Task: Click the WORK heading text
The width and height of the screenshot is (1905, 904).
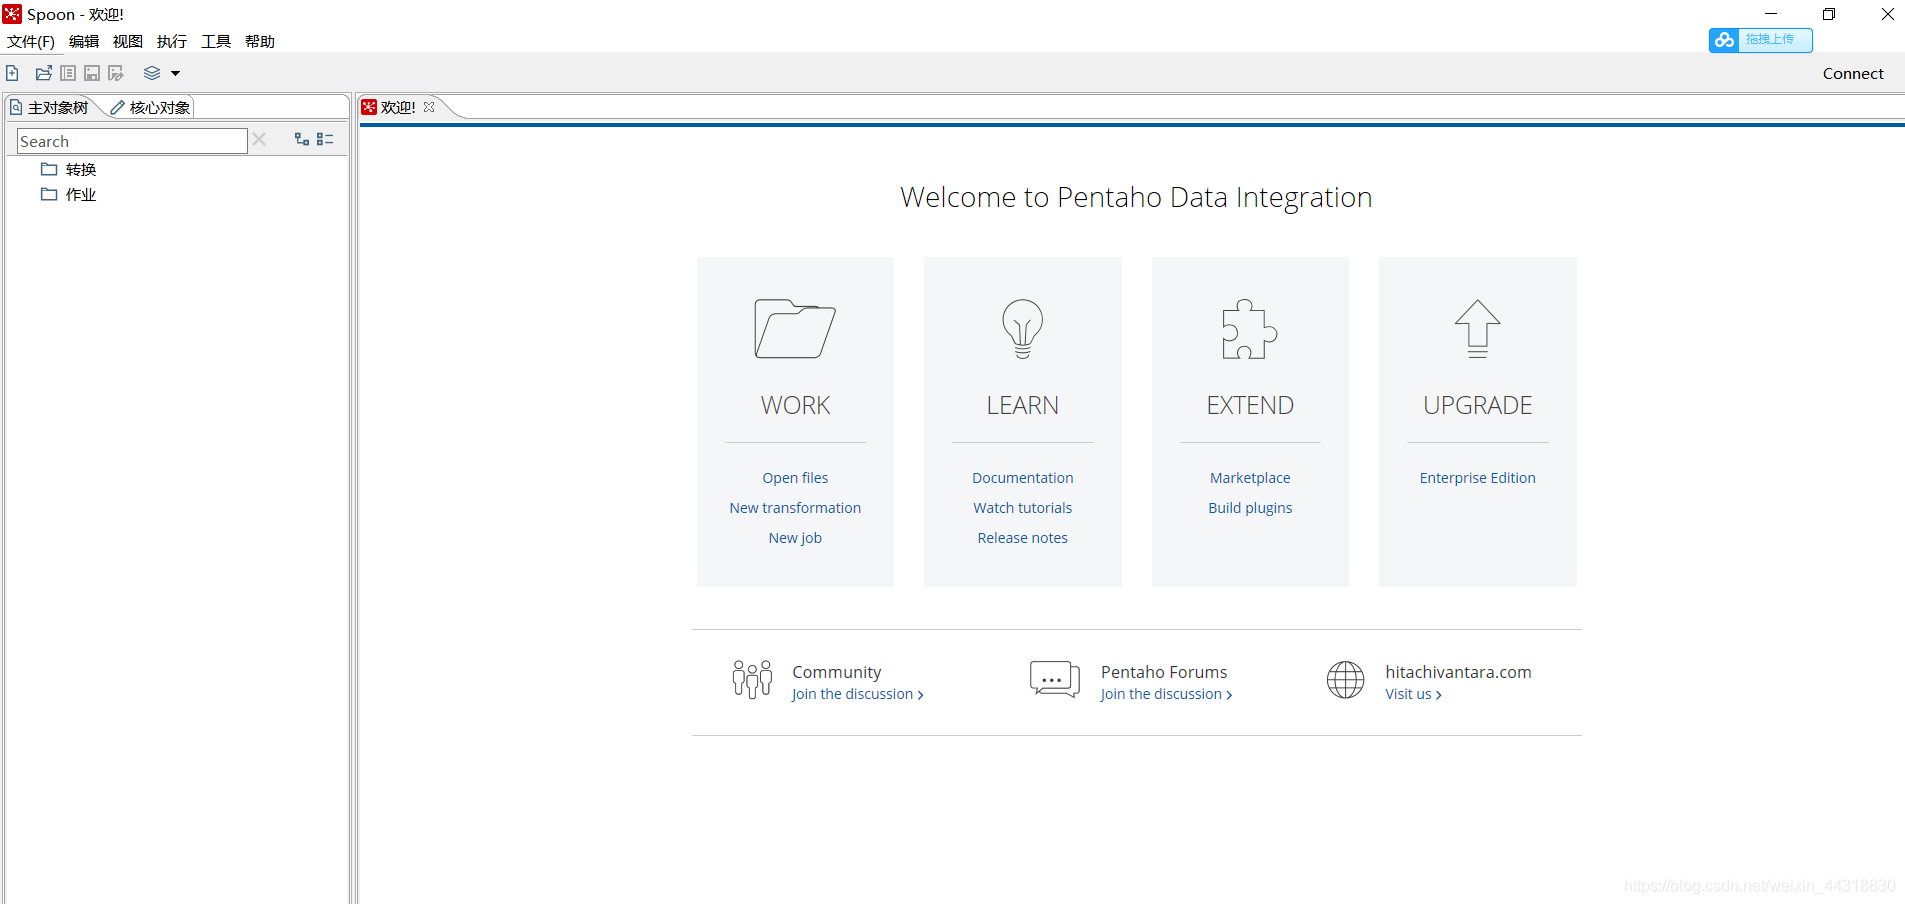Action: (x=795, y=405)
